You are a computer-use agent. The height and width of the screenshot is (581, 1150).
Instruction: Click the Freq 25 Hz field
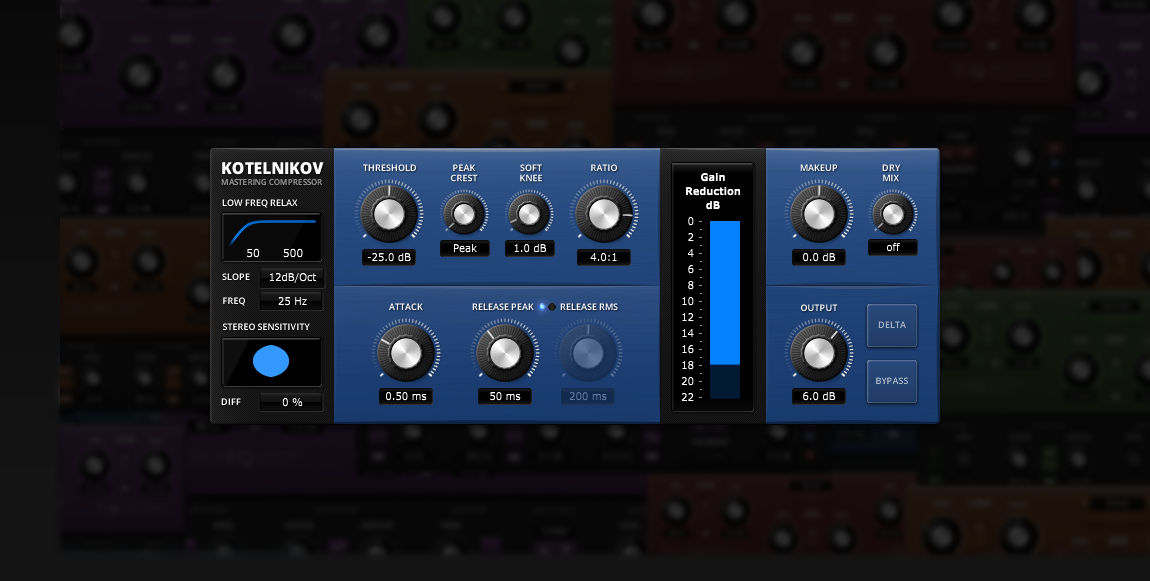pos(292,301)
